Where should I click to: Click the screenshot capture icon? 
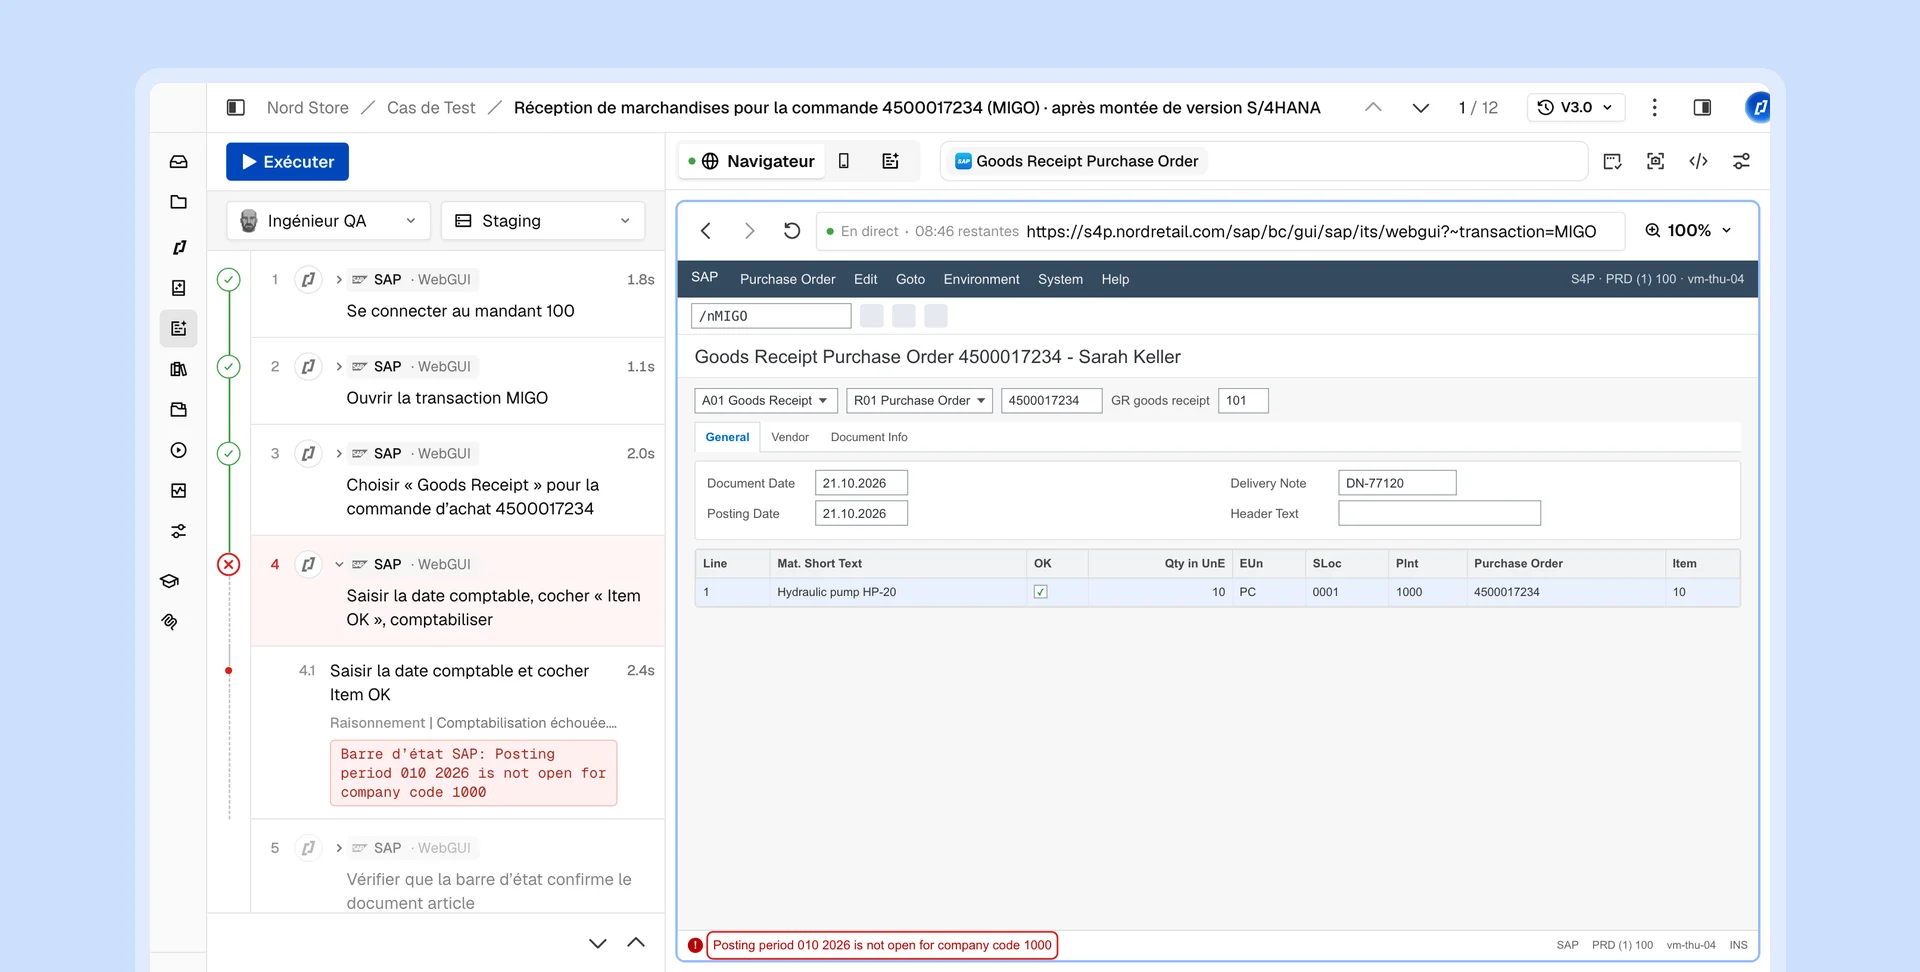point(1655,161)
